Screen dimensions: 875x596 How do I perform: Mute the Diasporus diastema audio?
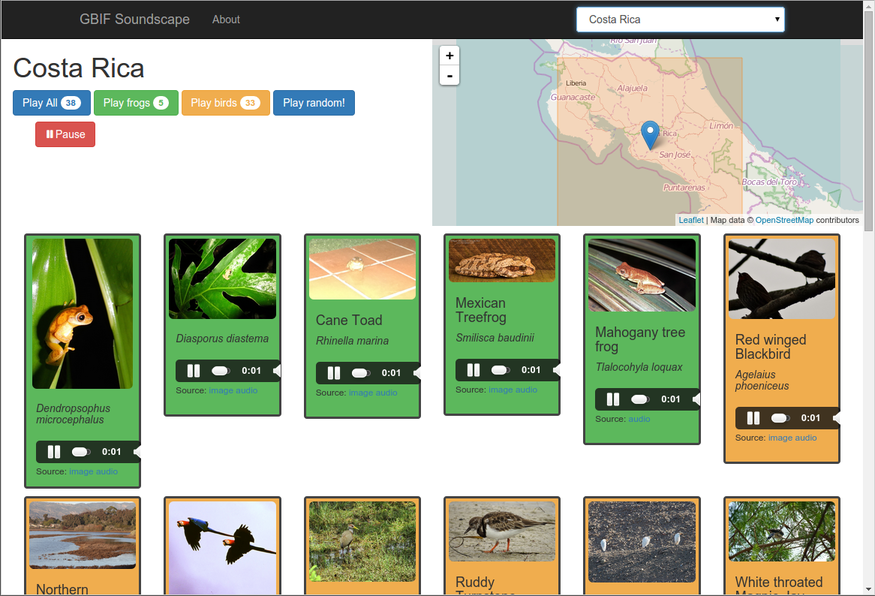pyautogui.click(x=277, y=371)
